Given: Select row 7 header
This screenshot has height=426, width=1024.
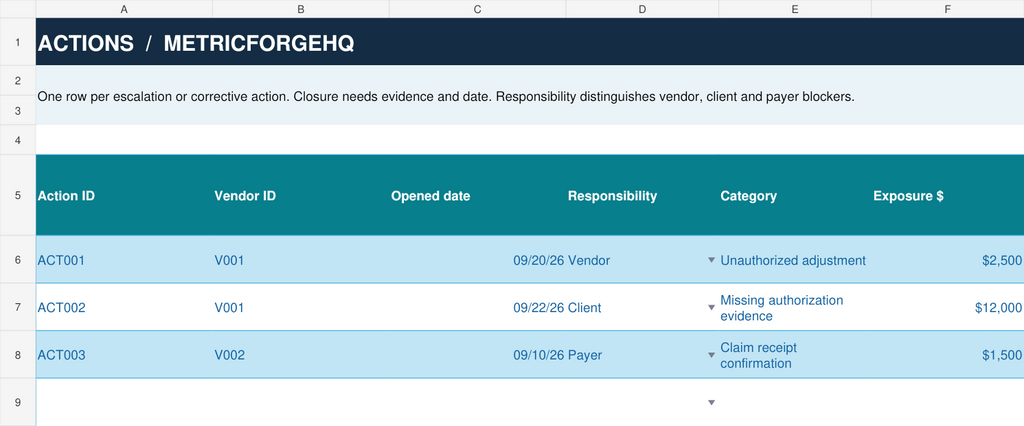Looking at the screenshot, I should pos(18,307).
